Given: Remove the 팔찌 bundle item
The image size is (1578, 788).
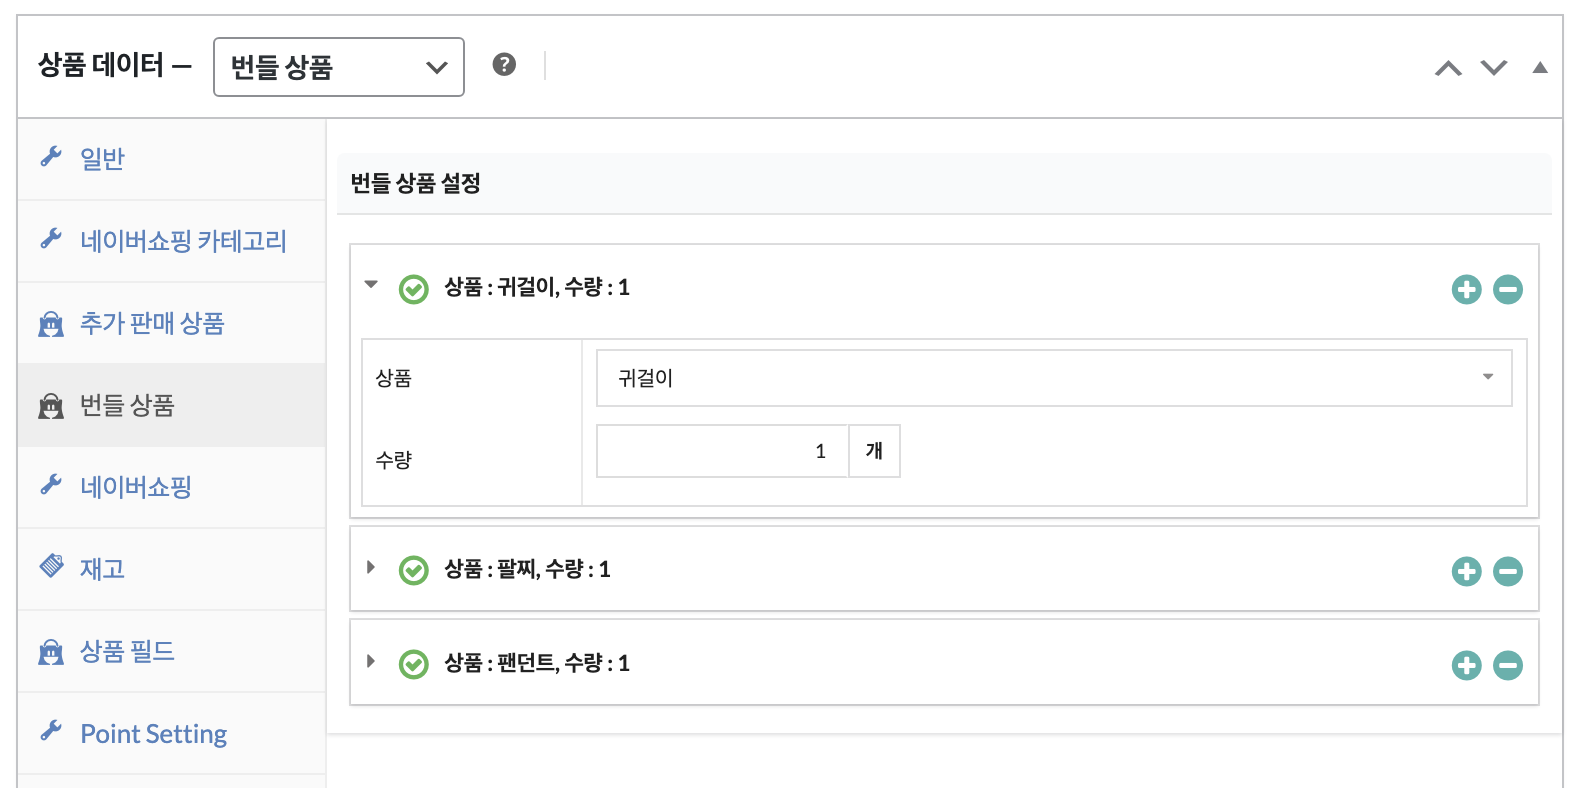Looking at the screenshot, I should (x=1507, y=571).
